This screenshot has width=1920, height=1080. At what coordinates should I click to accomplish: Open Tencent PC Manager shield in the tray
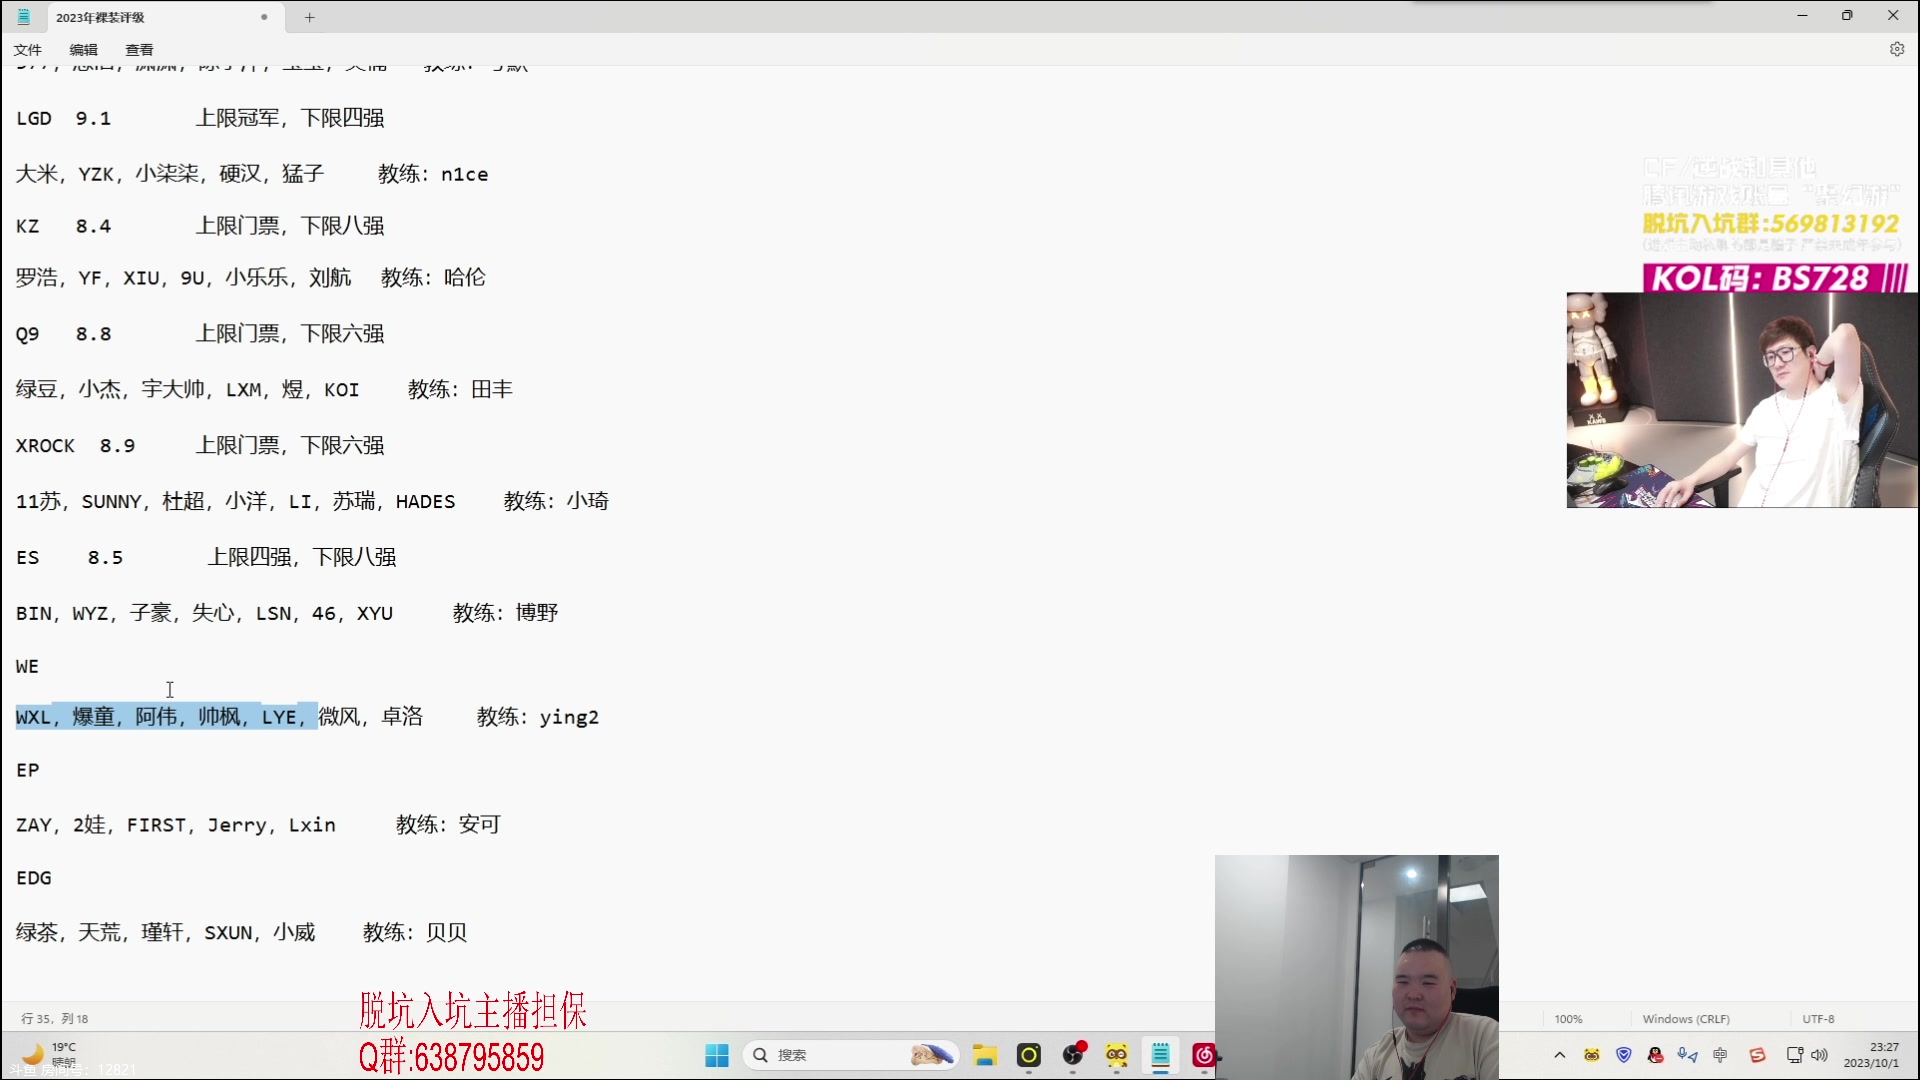[x=1623, y=1056]
